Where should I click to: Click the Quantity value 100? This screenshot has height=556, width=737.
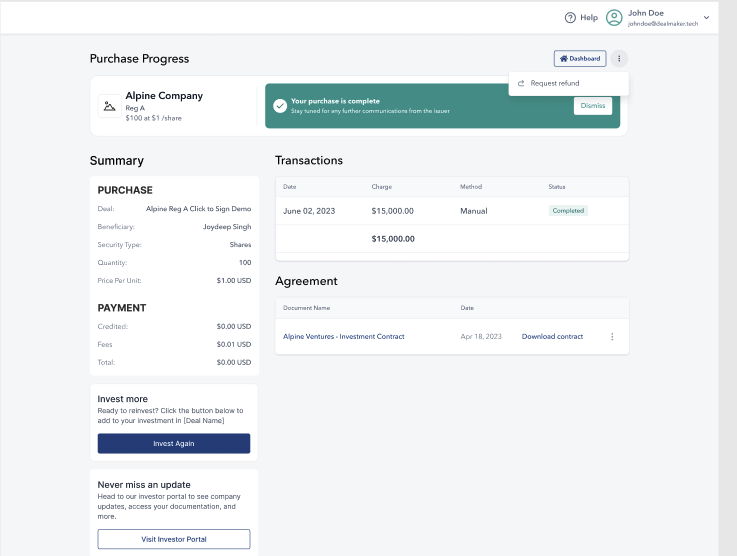[x=245, y=263]
